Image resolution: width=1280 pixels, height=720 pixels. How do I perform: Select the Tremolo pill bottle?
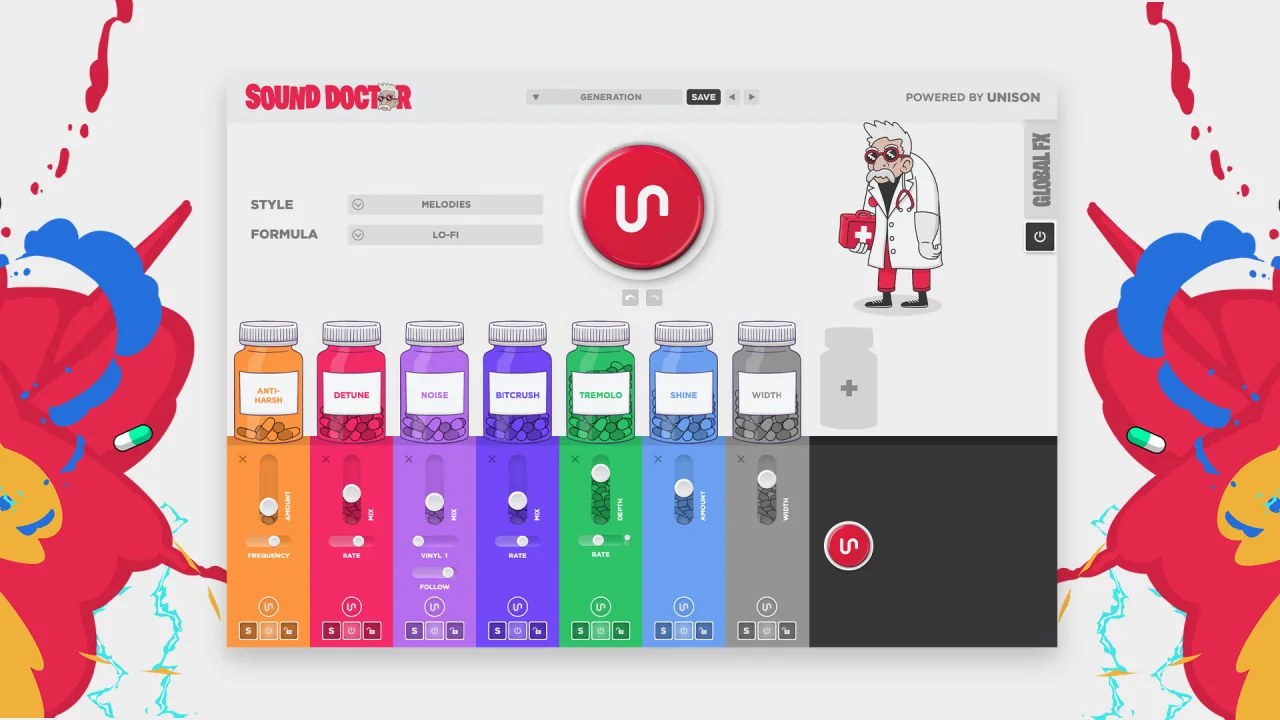[x=600, y=381]
